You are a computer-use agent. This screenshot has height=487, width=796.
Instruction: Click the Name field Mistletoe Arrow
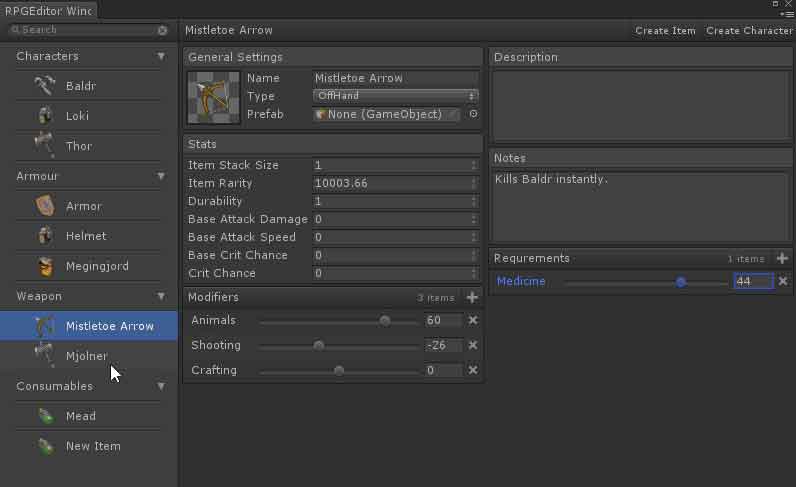click(x=395, y=78)
